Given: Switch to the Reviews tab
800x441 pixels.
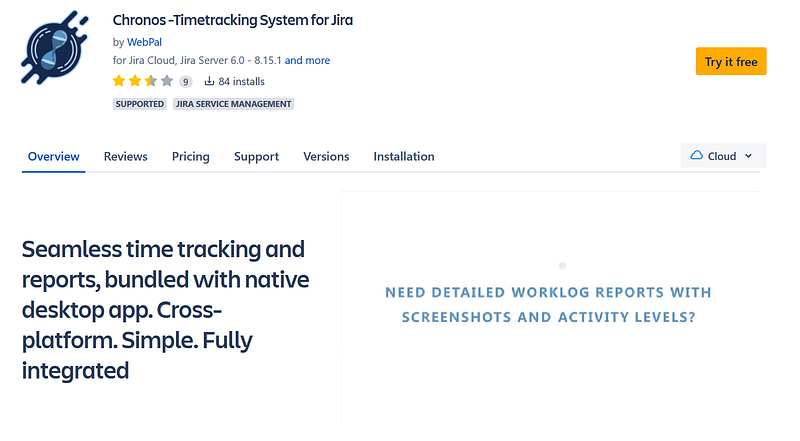Looking at the screenshot, I should point(126,156).
